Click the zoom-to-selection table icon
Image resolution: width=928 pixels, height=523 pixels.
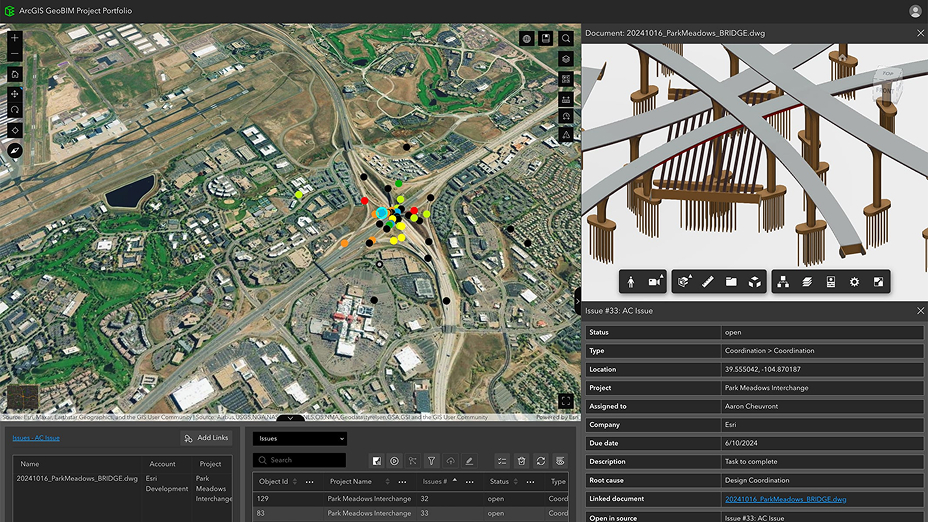[x=376, y=461]
